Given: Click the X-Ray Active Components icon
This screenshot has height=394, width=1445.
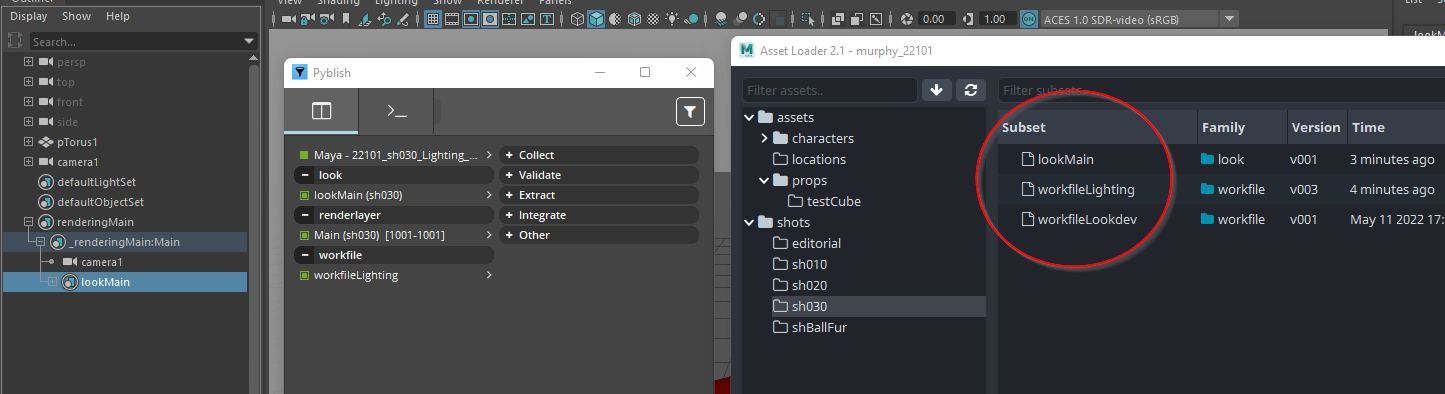Looking at the screenshot, I should (x=856, y=19).
